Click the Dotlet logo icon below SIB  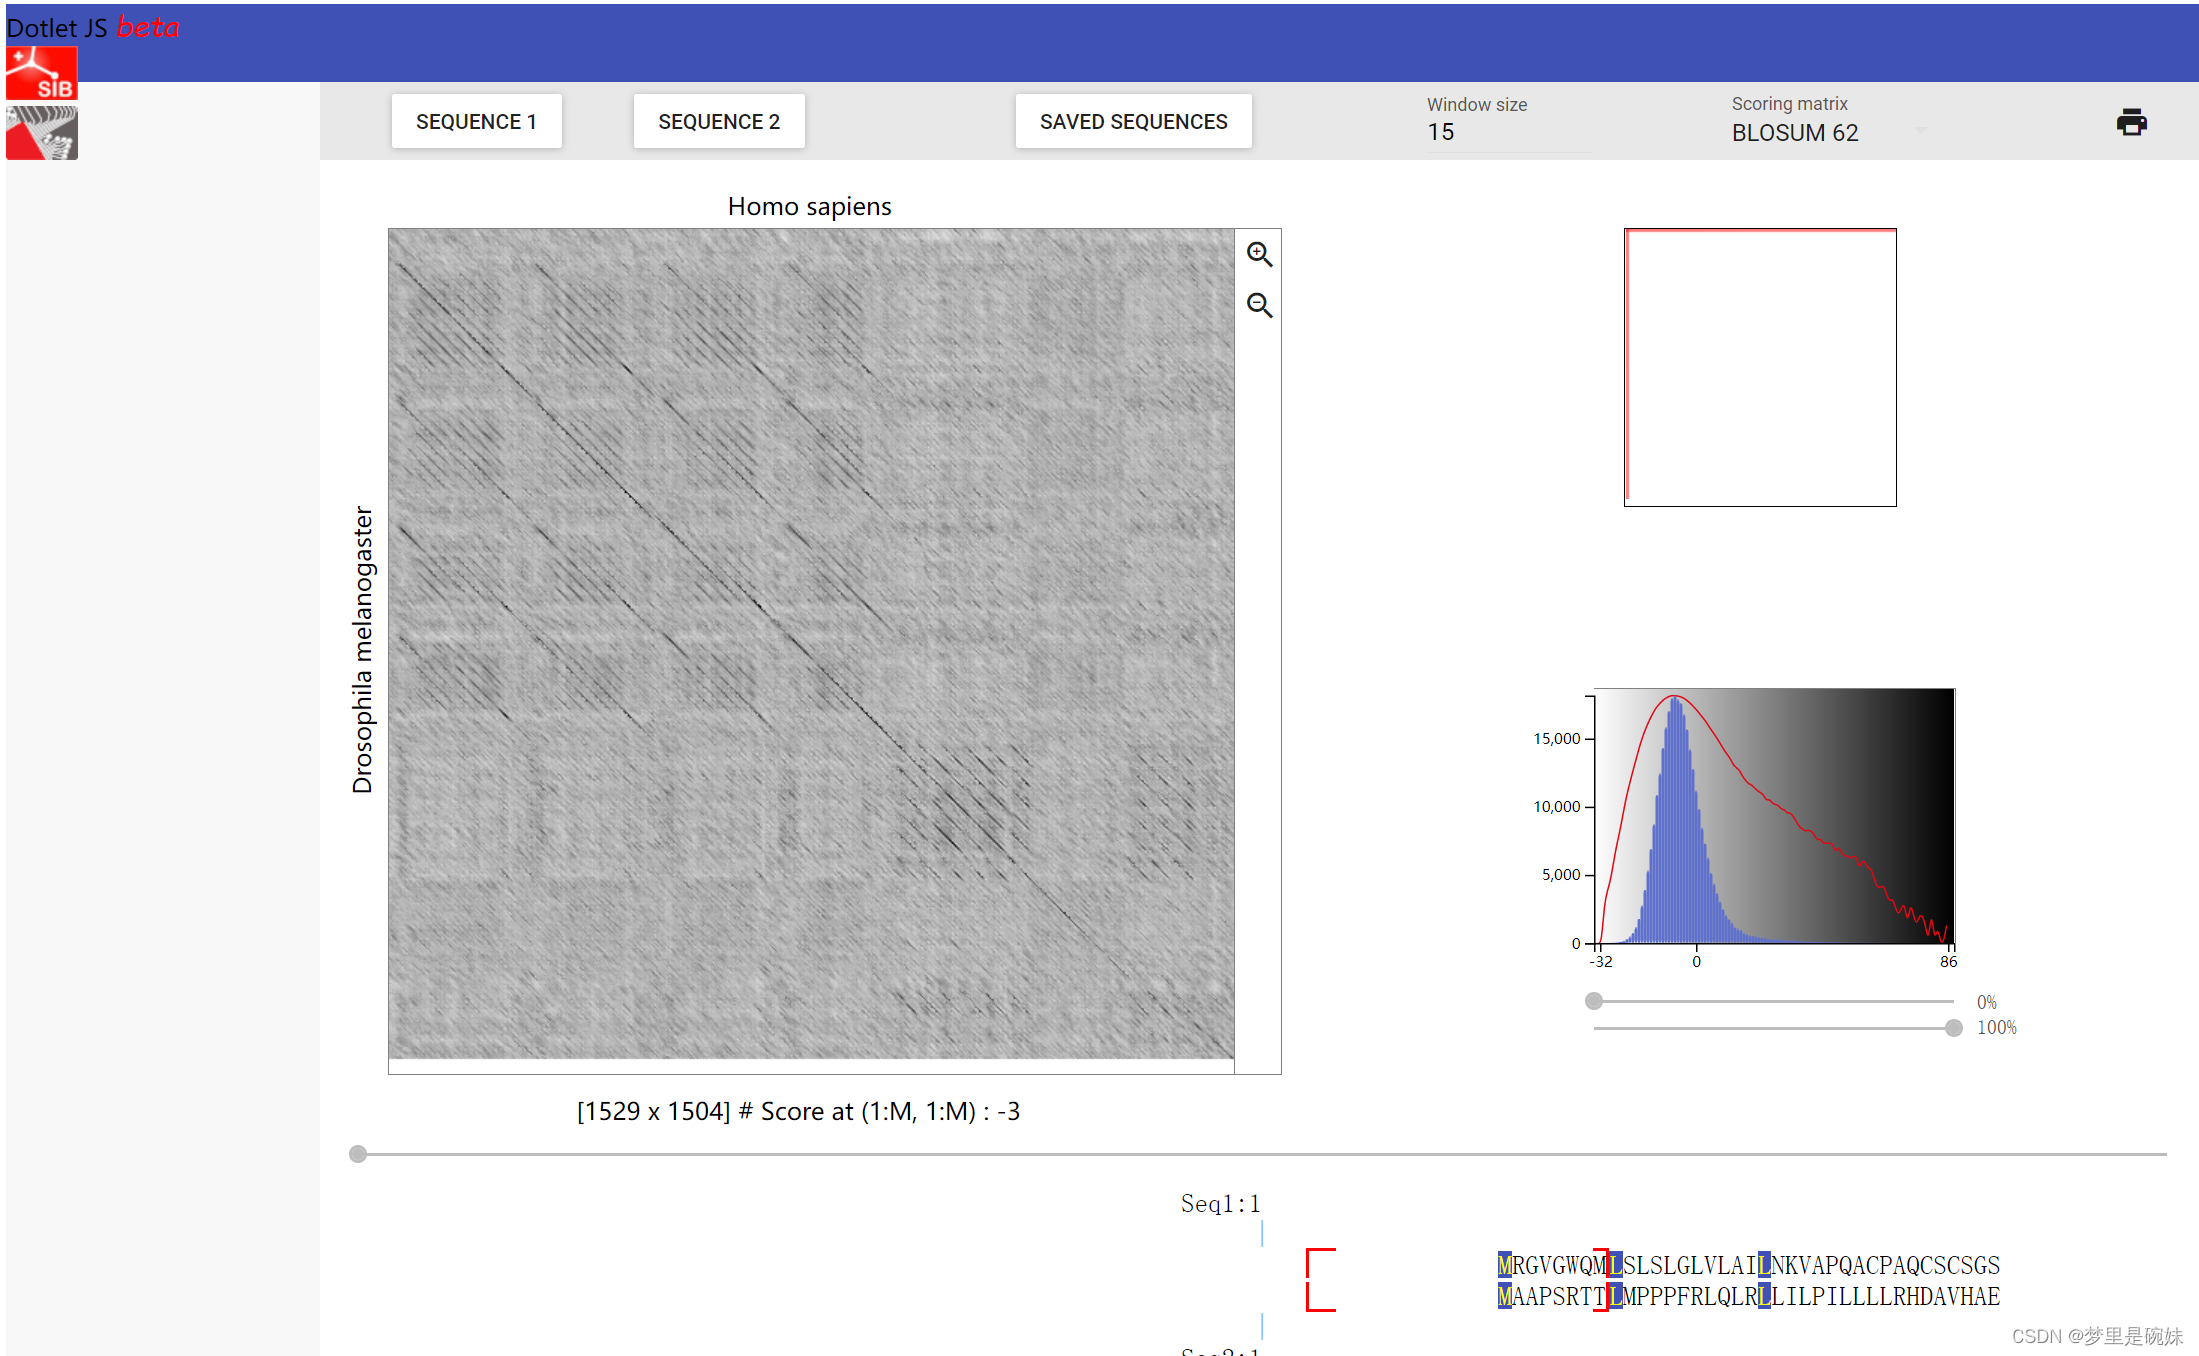(x=41, y=133)
